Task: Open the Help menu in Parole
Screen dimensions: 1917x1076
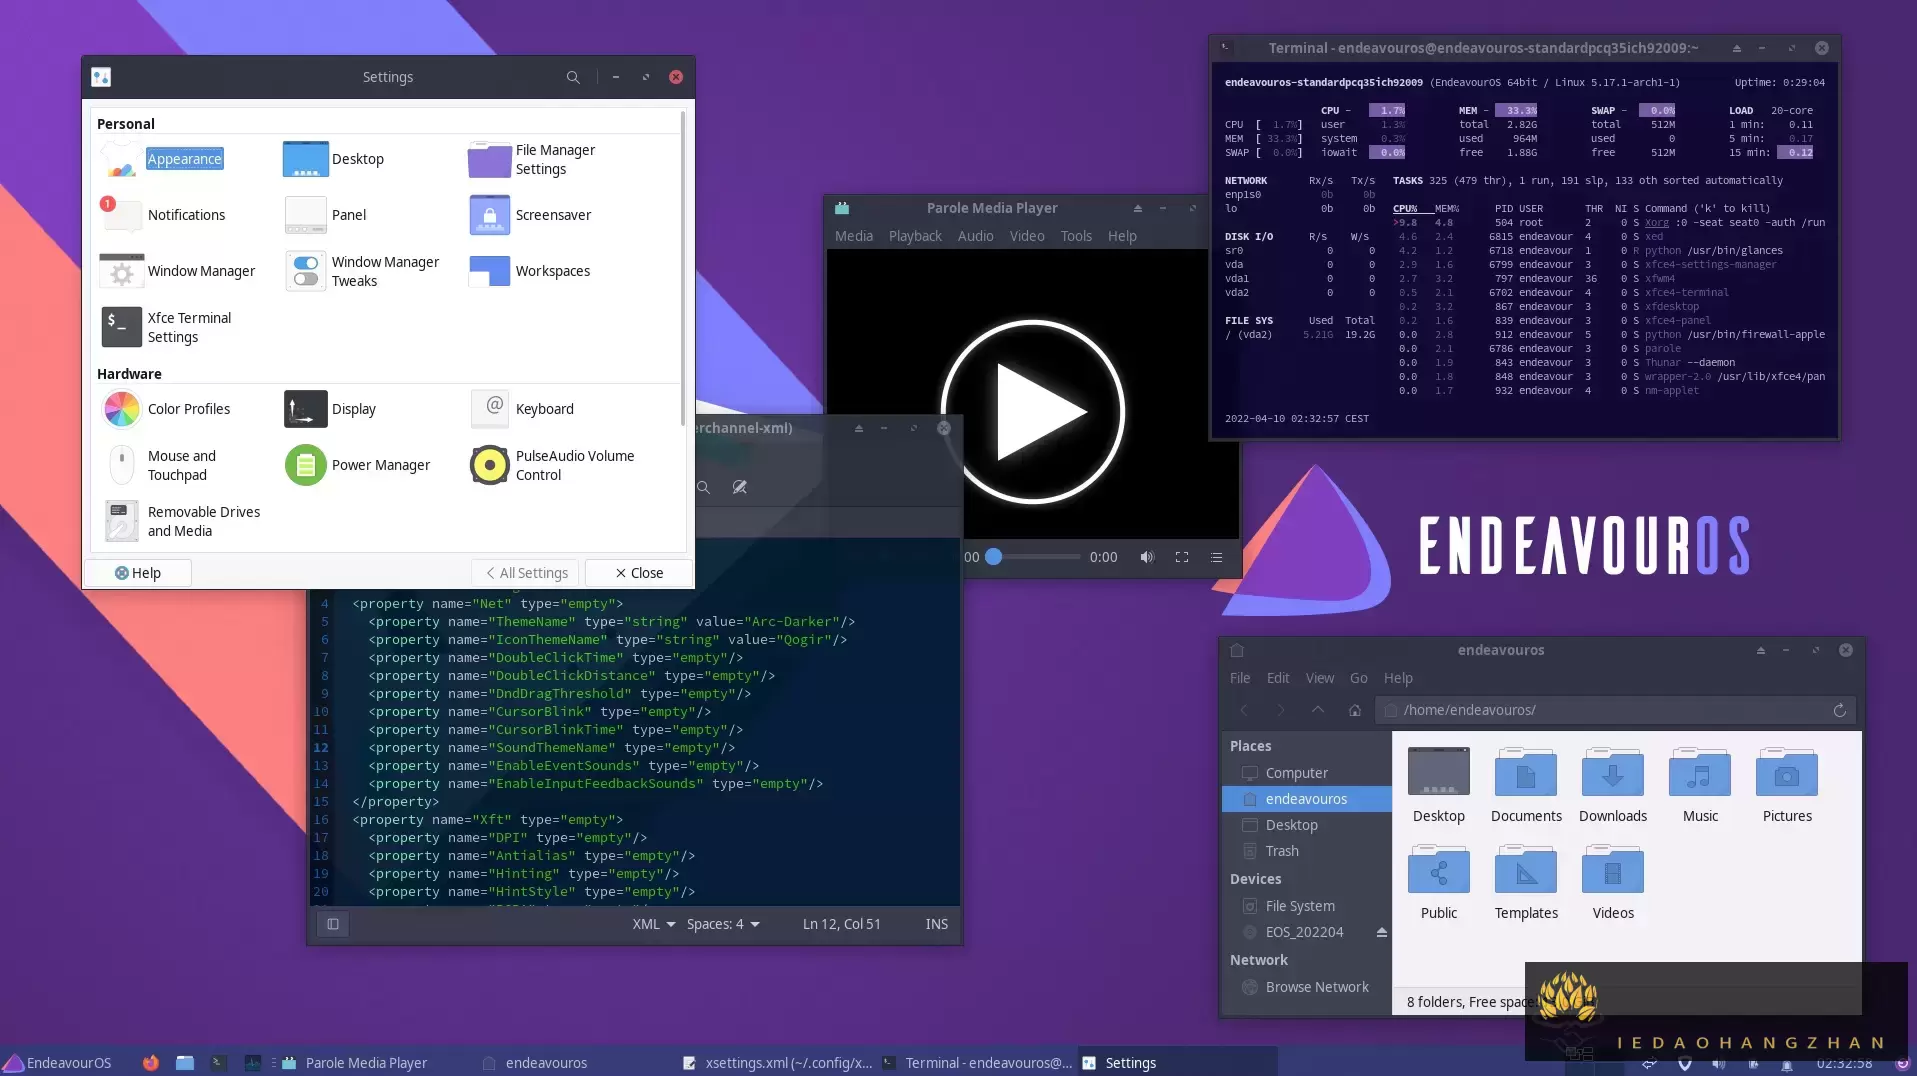Action: coord(1122,236)
